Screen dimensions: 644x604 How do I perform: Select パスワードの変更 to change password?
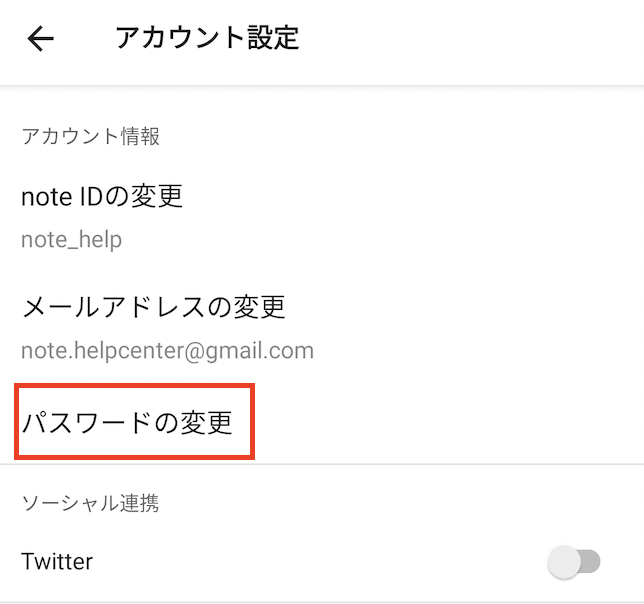(x=127, y=423)
